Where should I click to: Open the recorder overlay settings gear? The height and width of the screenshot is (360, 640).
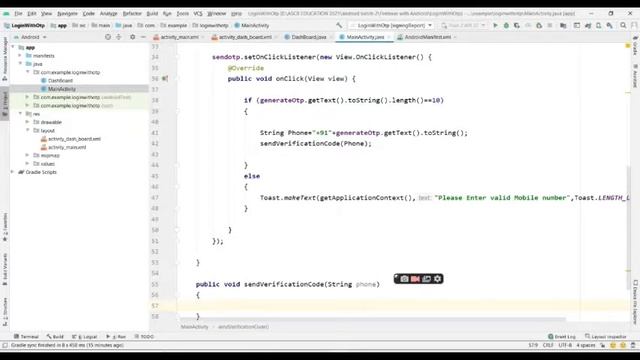pos(438,279)
